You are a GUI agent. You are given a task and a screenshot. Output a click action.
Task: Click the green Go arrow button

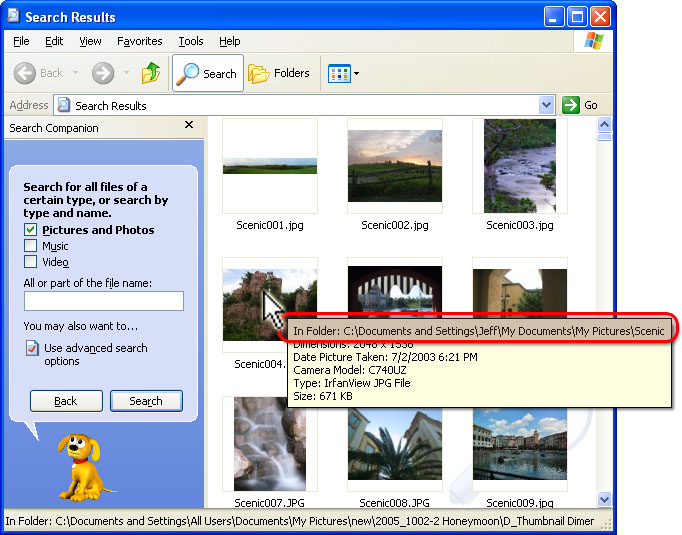tap(572, 105)
